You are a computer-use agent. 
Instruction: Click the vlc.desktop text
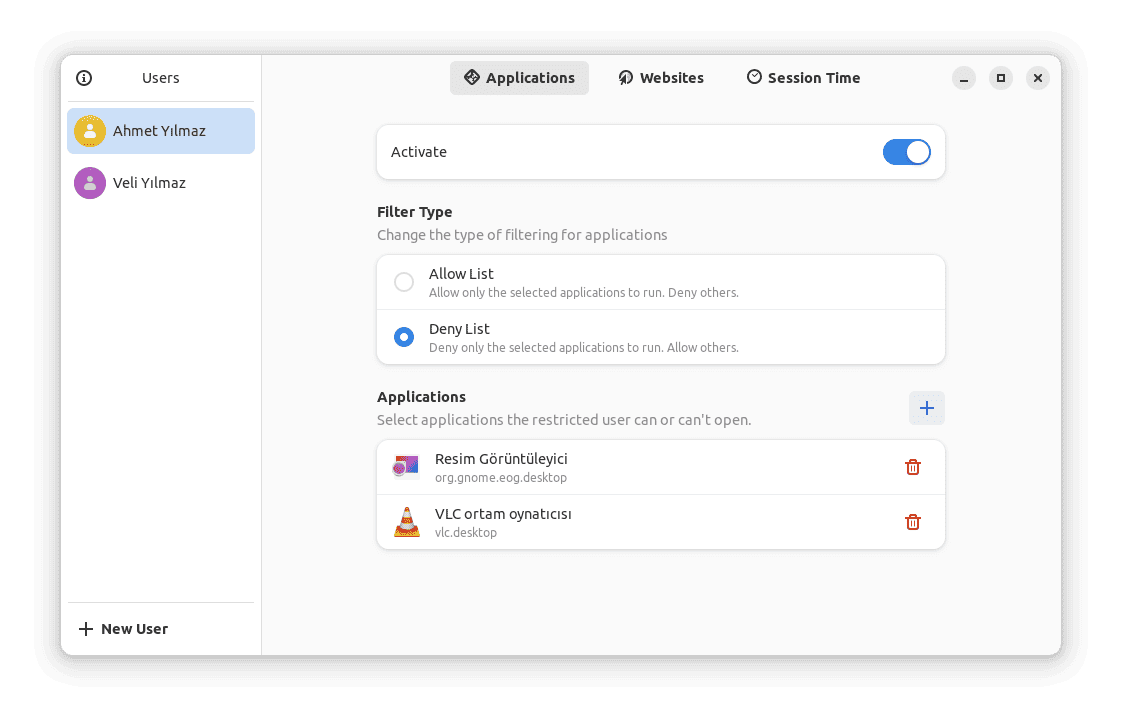(x=466, y=533)
